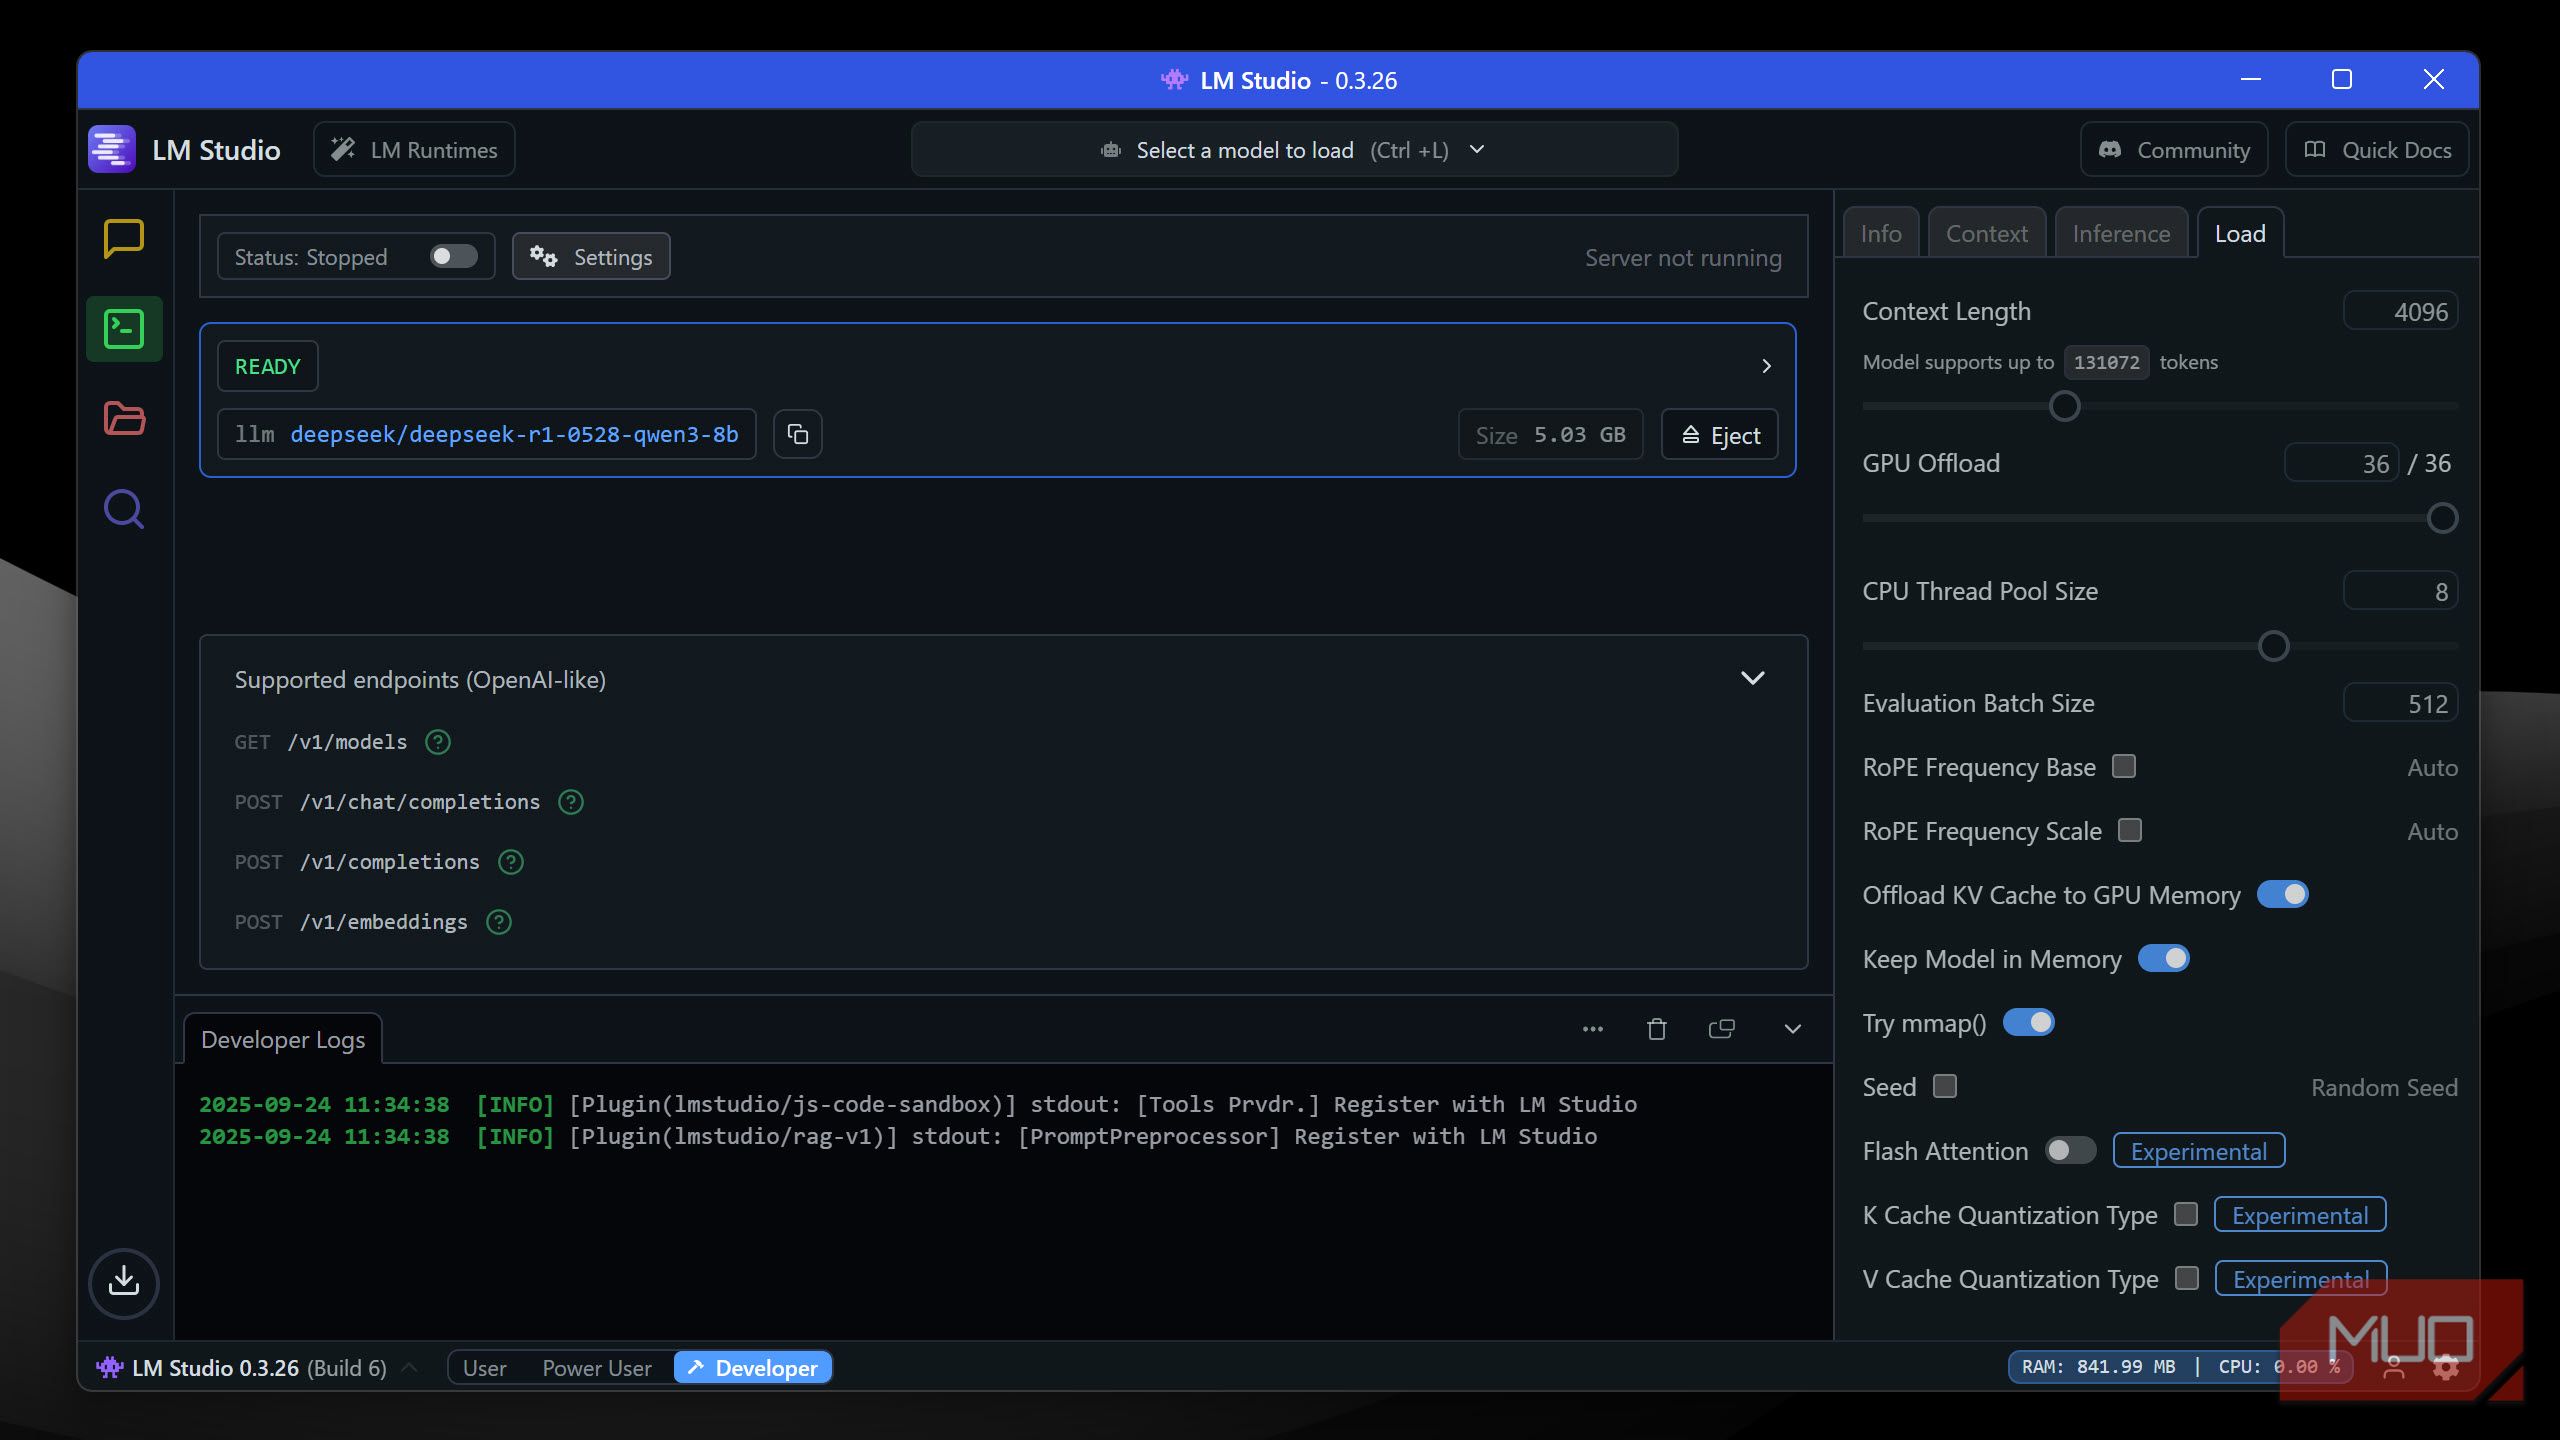Select the Developer Logs tab
The image size is (2560, 1440).
(x=283, y=1039)
